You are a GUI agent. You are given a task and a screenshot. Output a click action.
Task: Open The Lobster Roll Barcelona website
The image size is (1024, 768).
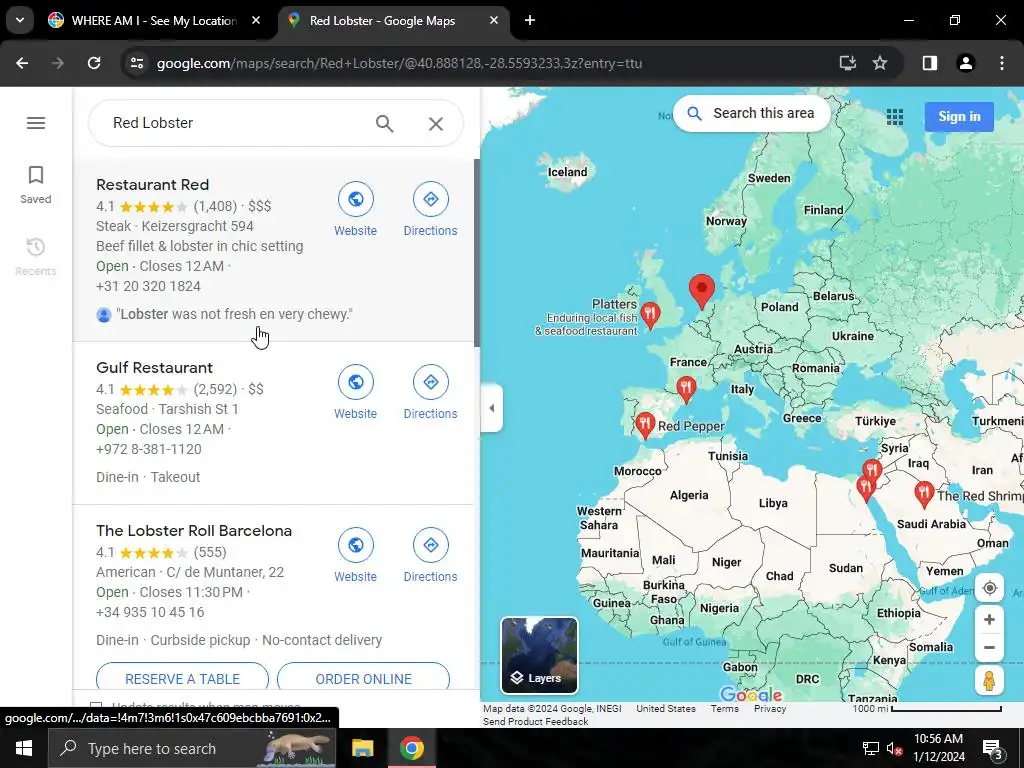(x=355, y=556)
